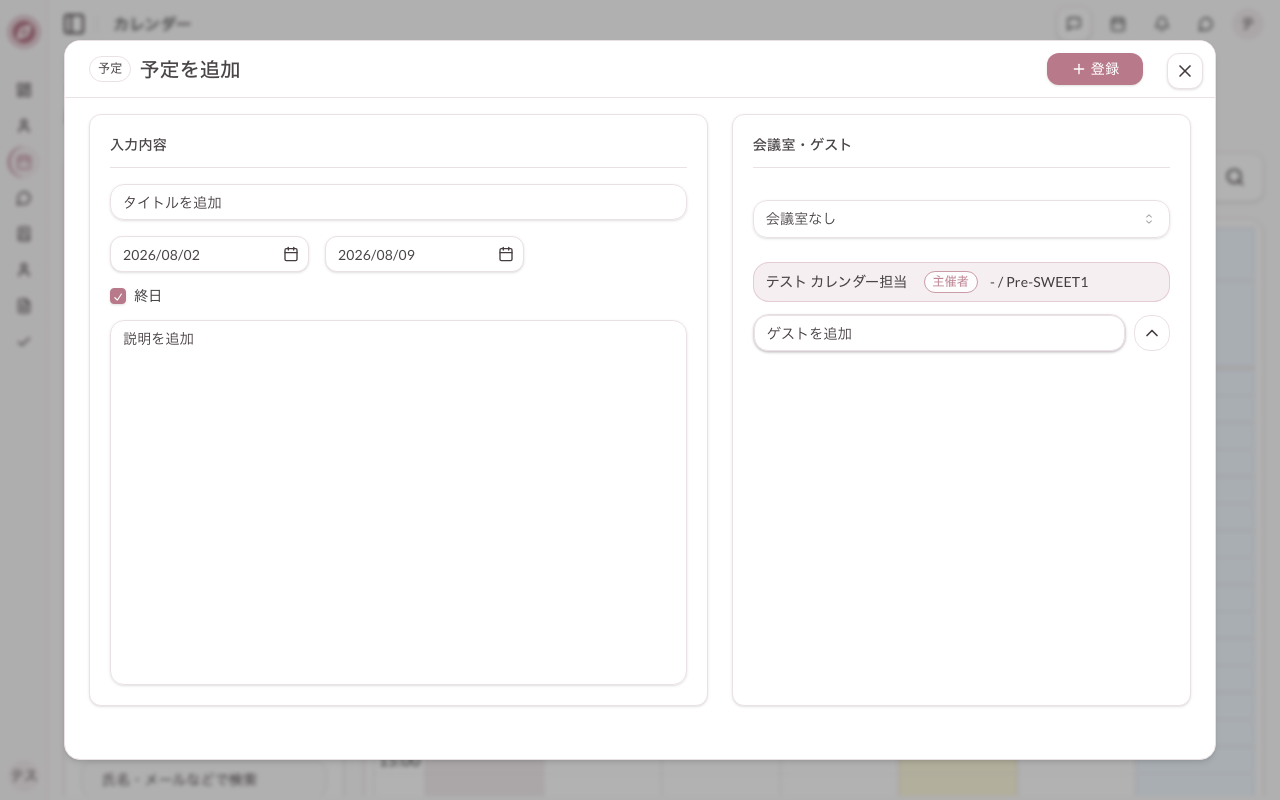Focus the 説明を追加 description textarea
This screenshot has width=1280, height=800.
coord(398,502)
